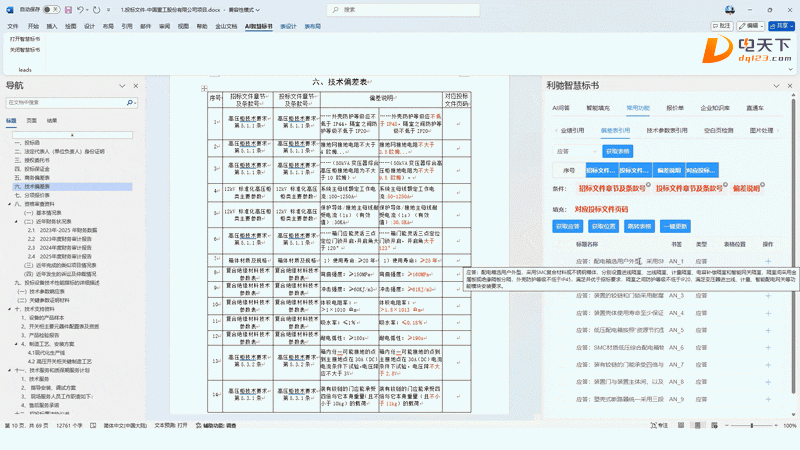This screenshot has height=450, width=800.
Task: Click the navigation search field
Action: tap(65, 103)
